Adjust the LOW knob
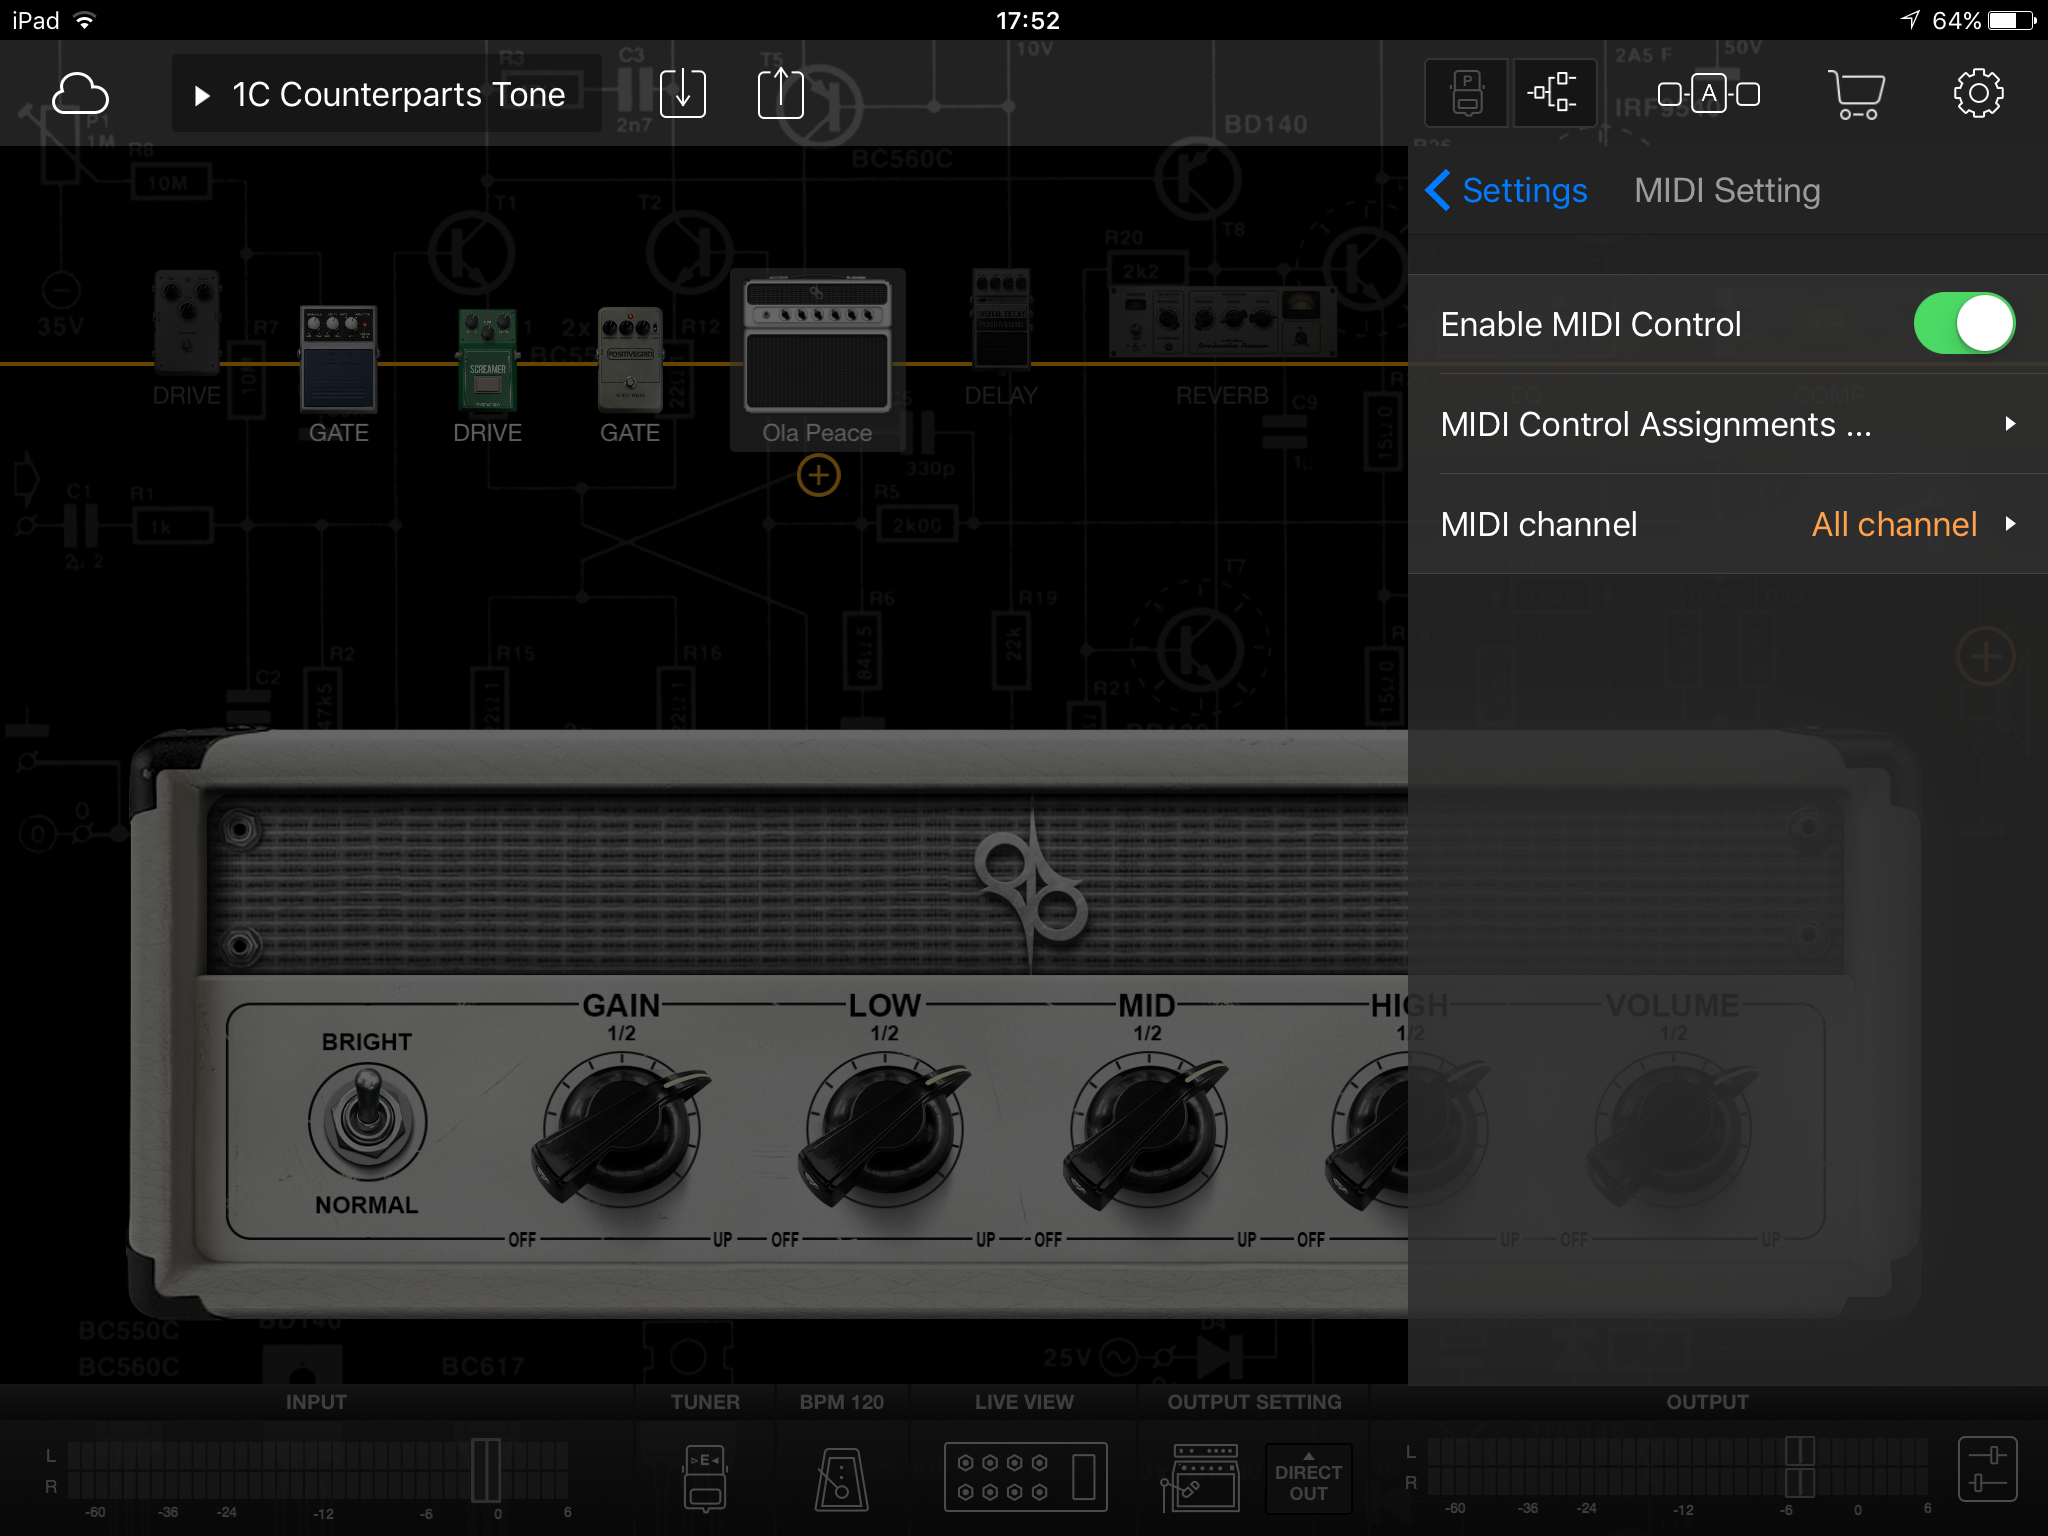The image size is (2048, 1536). 885,1130
